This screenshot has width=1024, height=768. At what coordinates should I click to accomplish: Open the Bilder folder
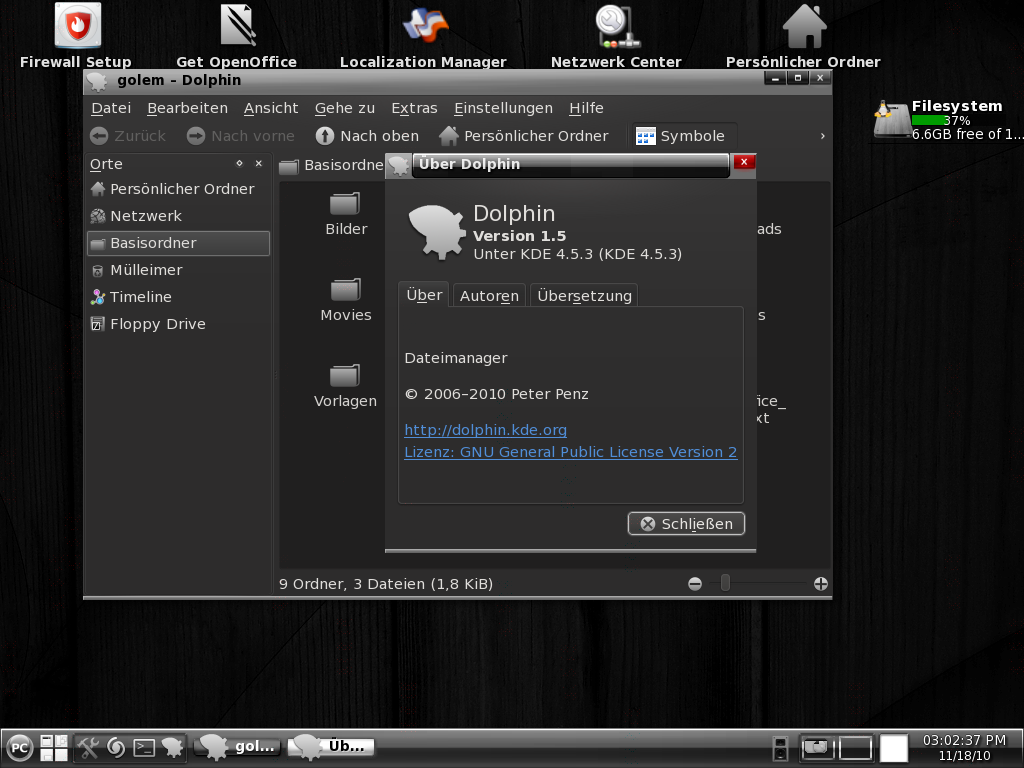tap(345, 211)
